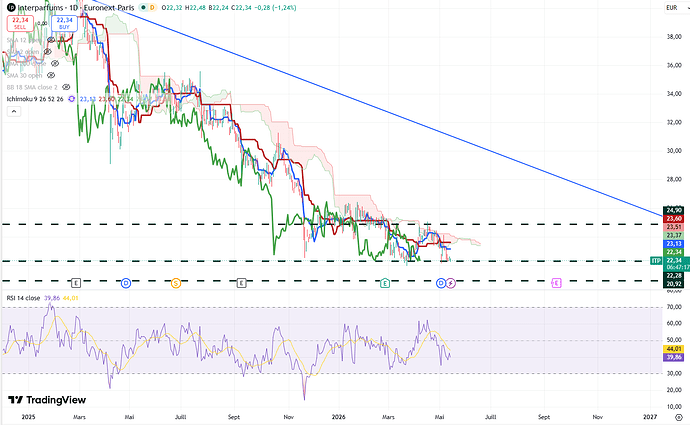Click the 30,00 value on main price scale
690x425 pixels.
coord(674,150)
